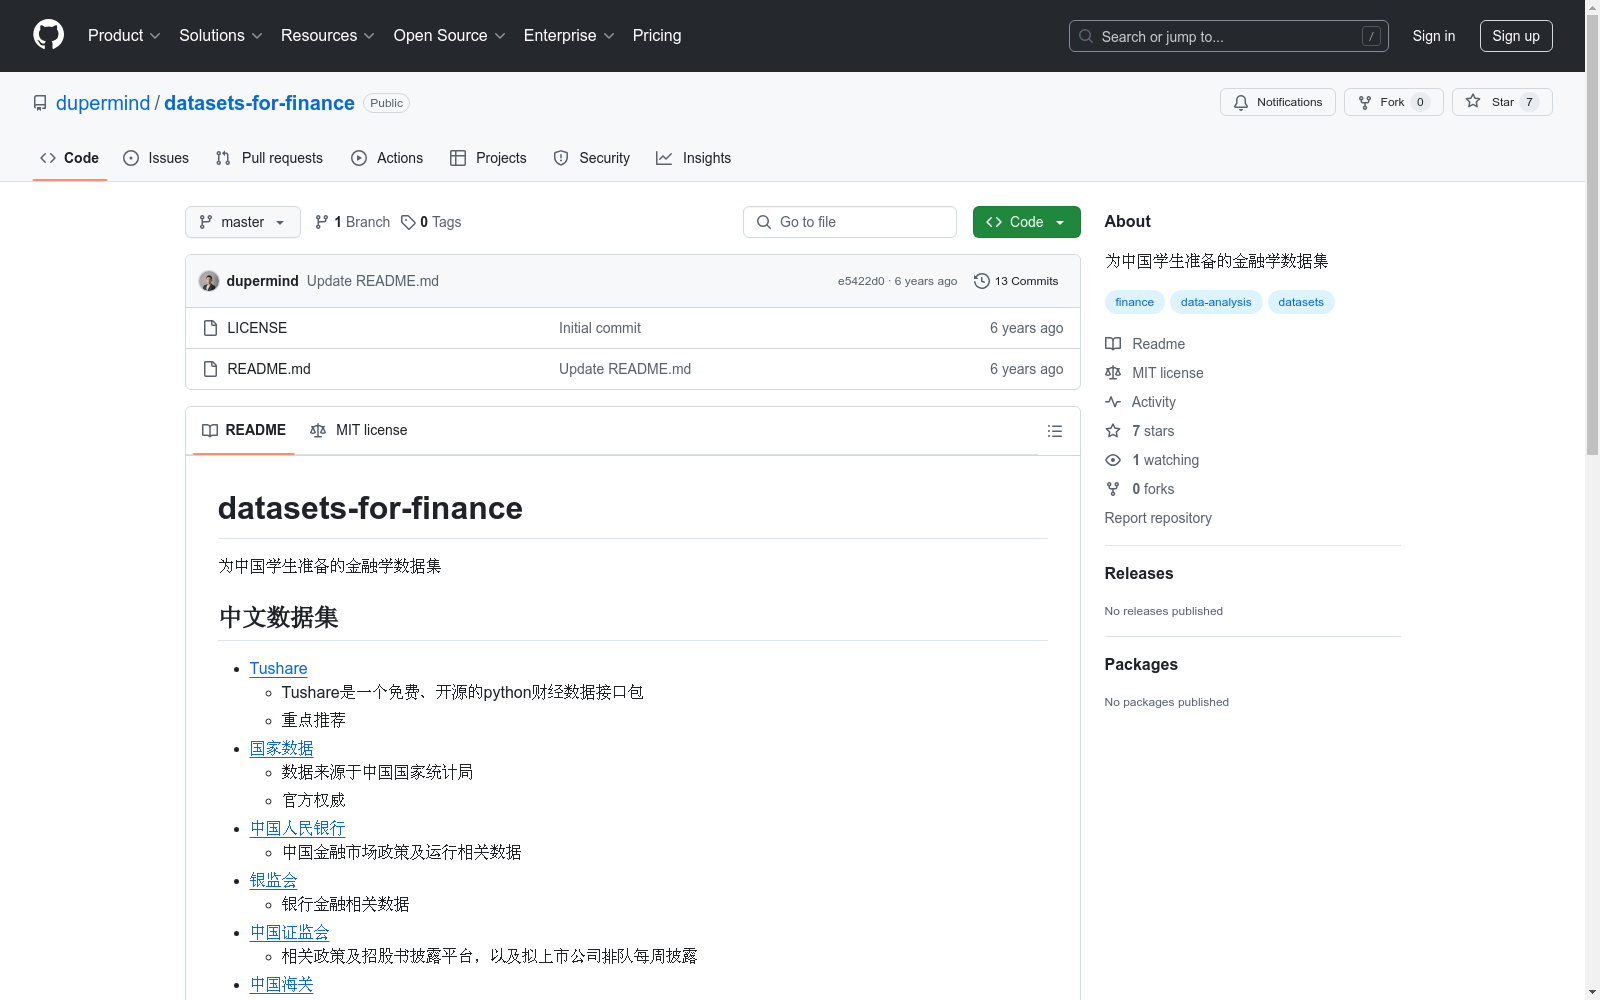View the 0 Tags link
This screenshot has height=1000, width=1600.
click(431, 222)
